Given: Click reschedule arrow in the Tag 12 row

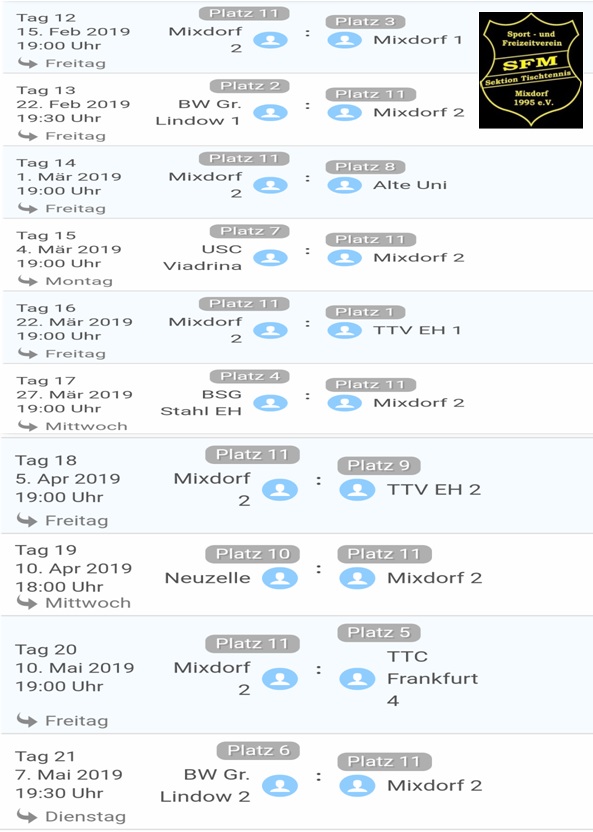Looking at the screenshot, I should pyautogui.click(x=28, y=63).
